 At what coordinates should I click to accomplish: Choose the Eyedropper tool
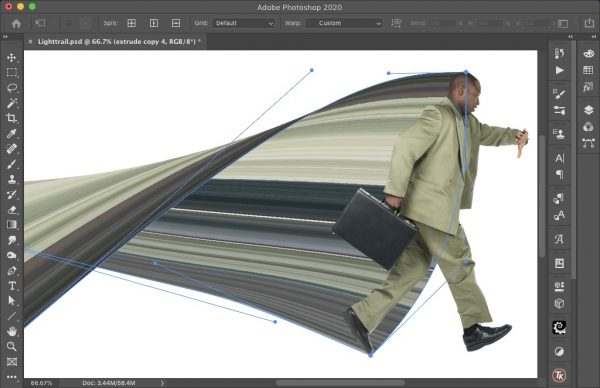click(x=11, y=133)
